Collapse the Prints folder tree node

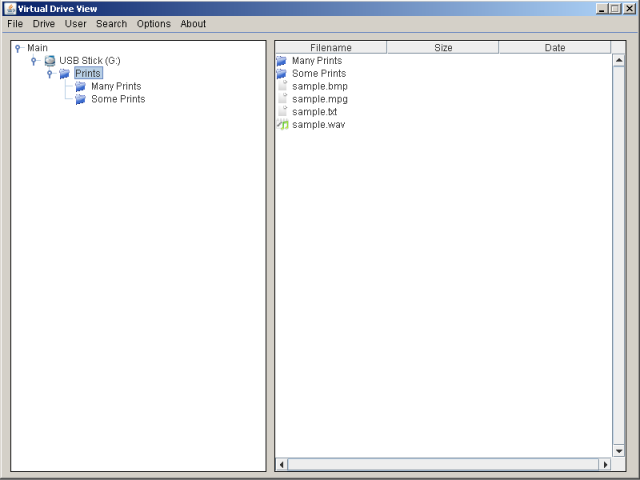click(50, 74)
